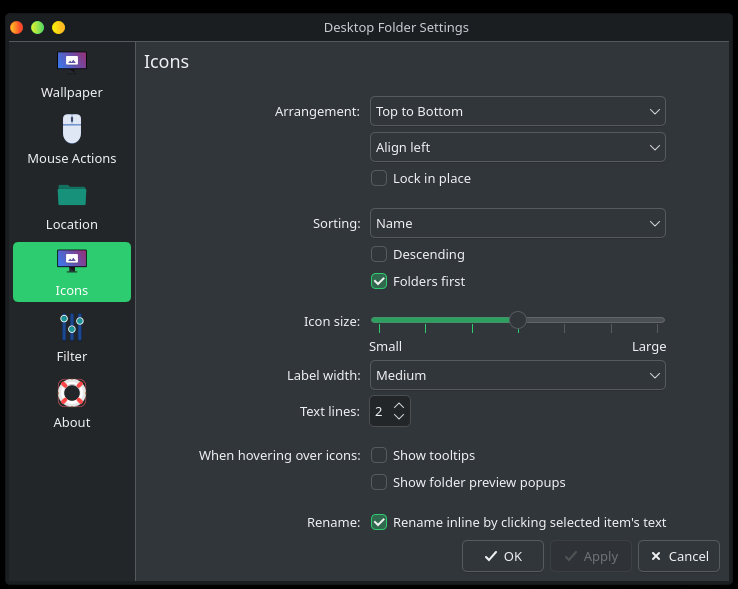This screenshot has width=738, height=589.
Task: Click the Icons monitor icon in sidebar
Action: [x=72, y=260]
